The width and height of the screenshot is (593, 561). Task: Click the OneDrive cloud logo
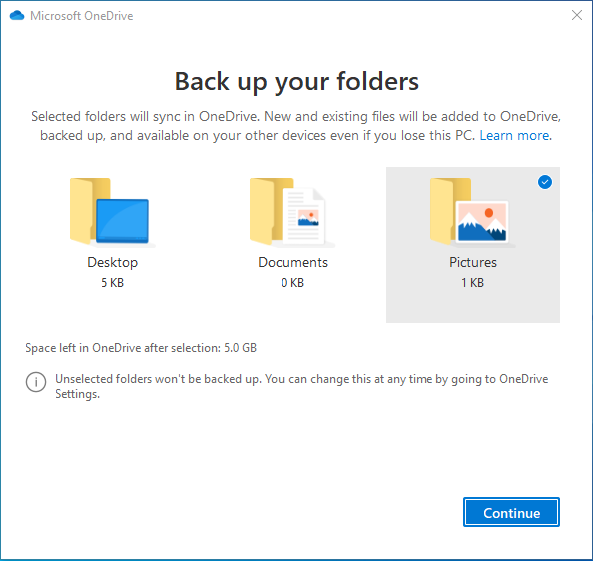(17, 16)
